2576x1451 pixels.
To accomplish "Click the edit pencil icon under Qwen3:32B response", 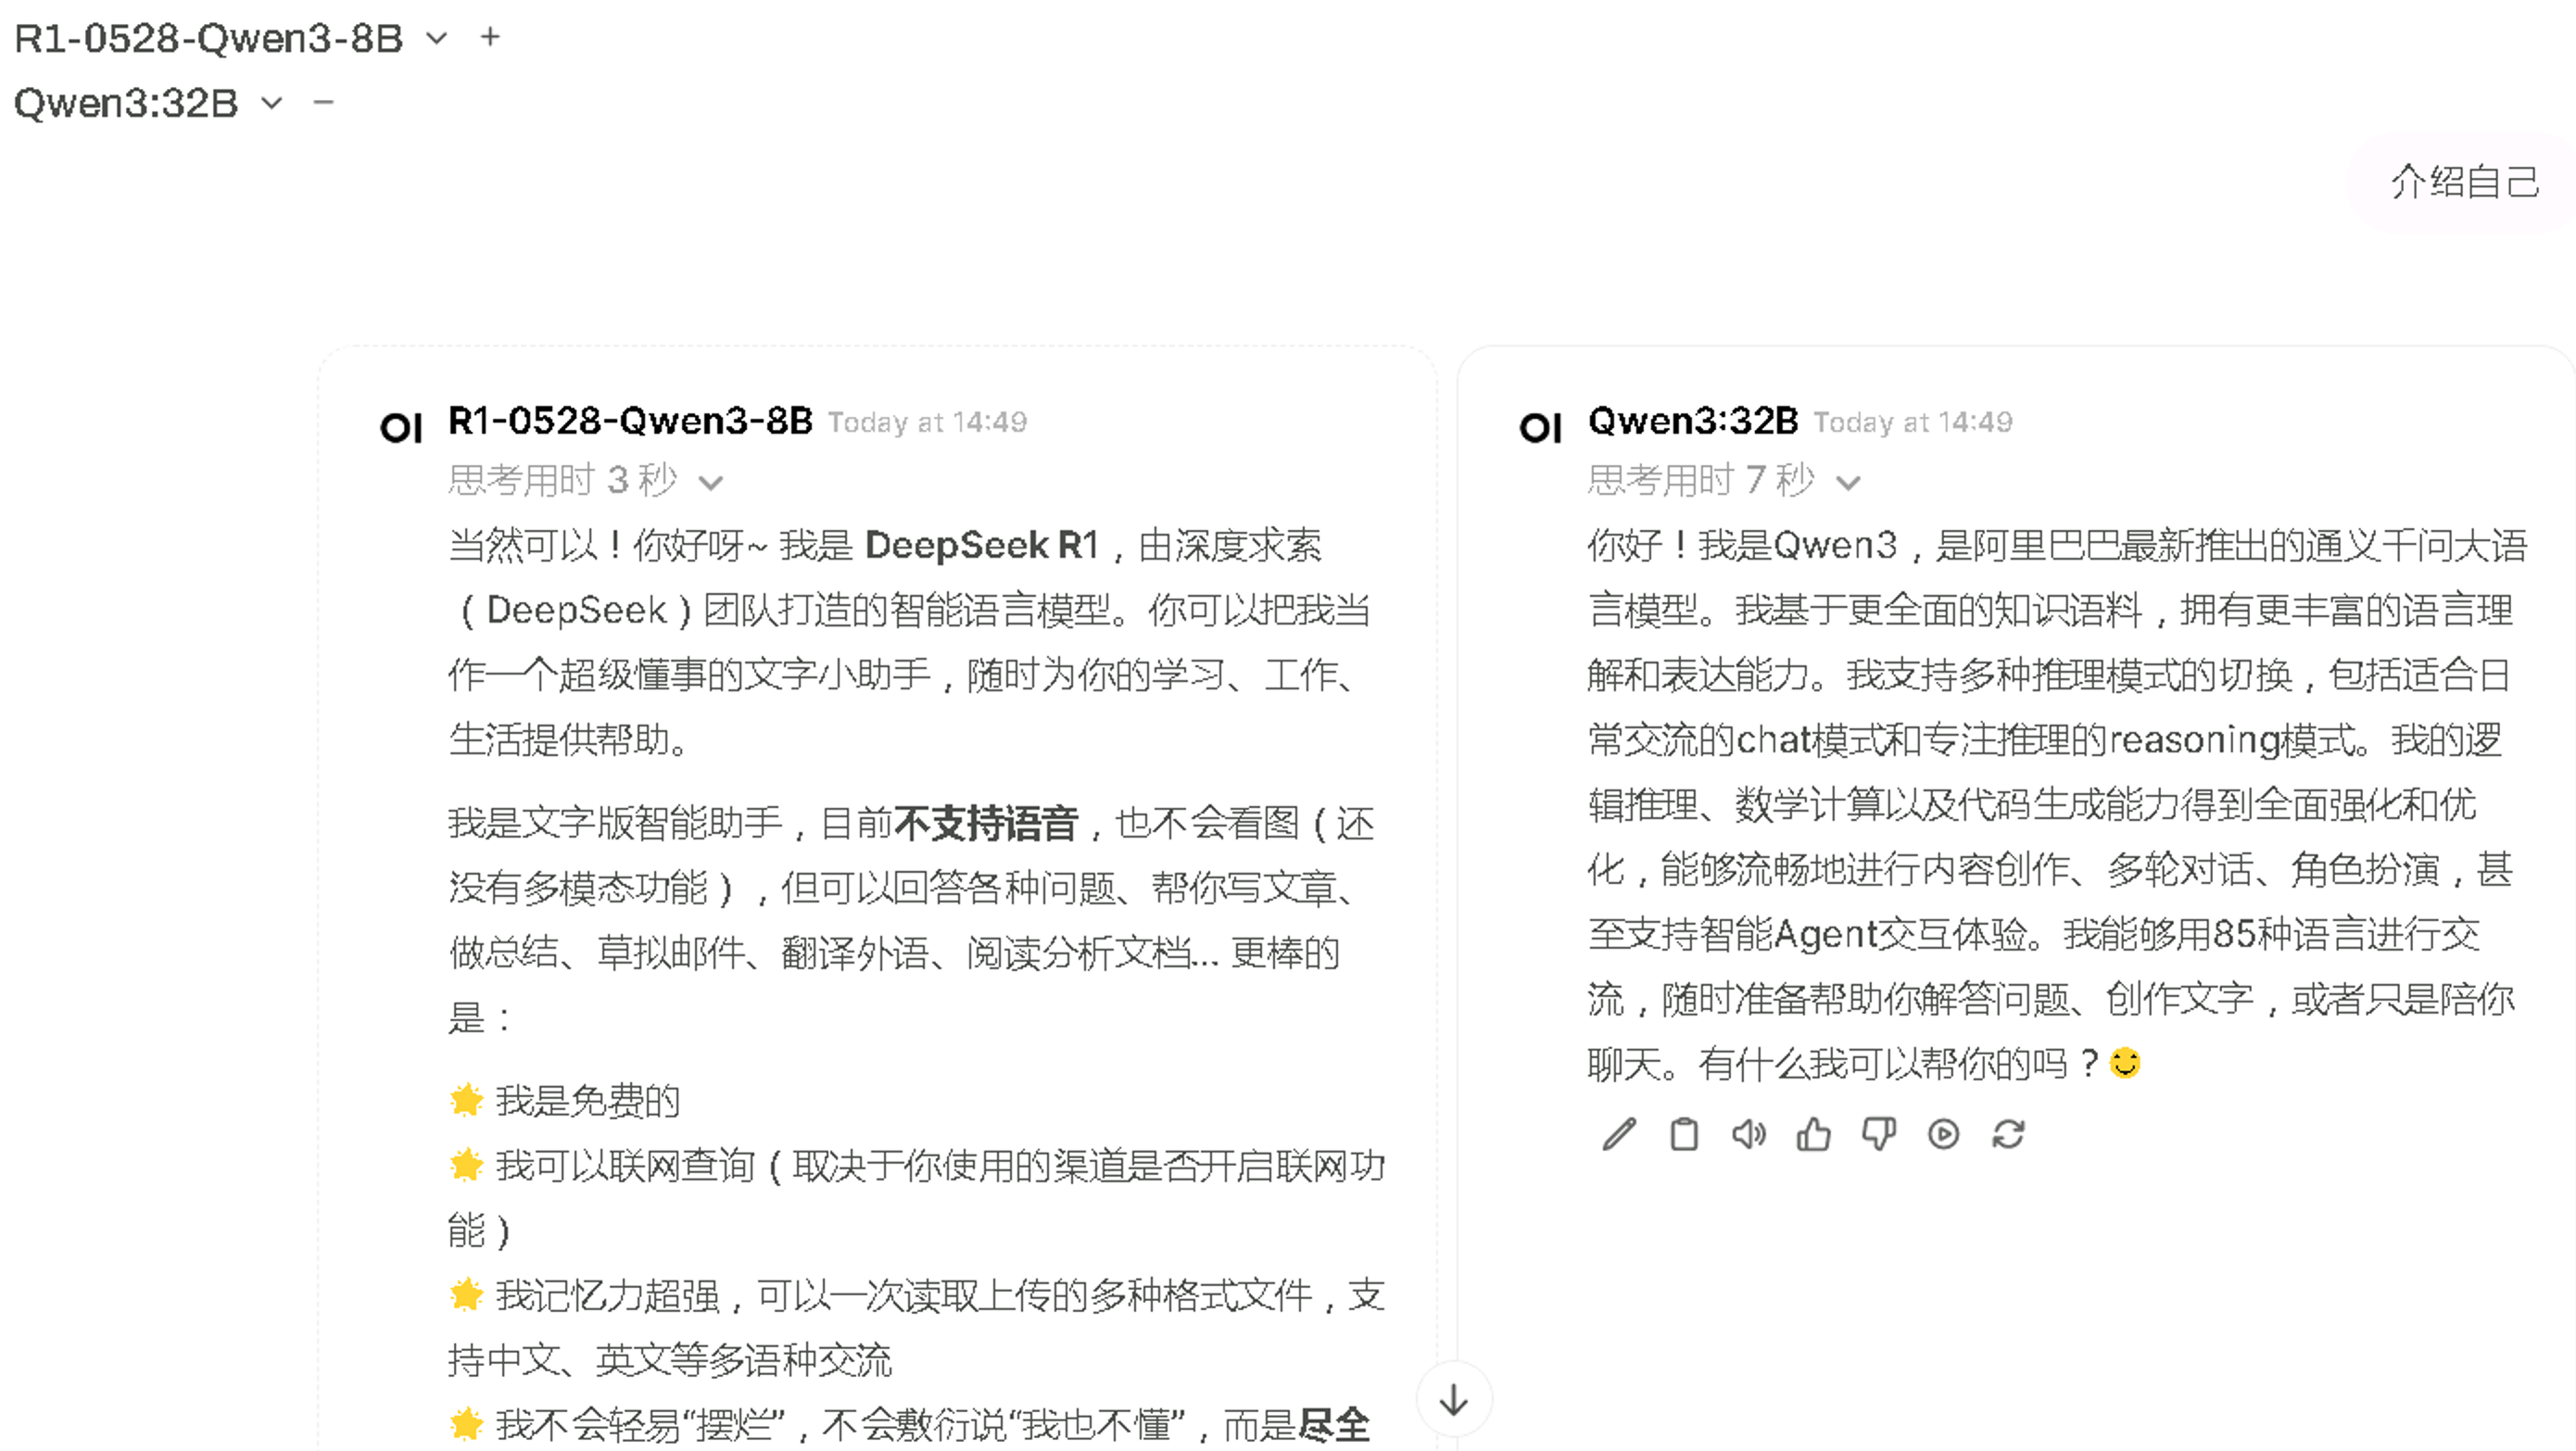I will (x=1619, y=1134).
